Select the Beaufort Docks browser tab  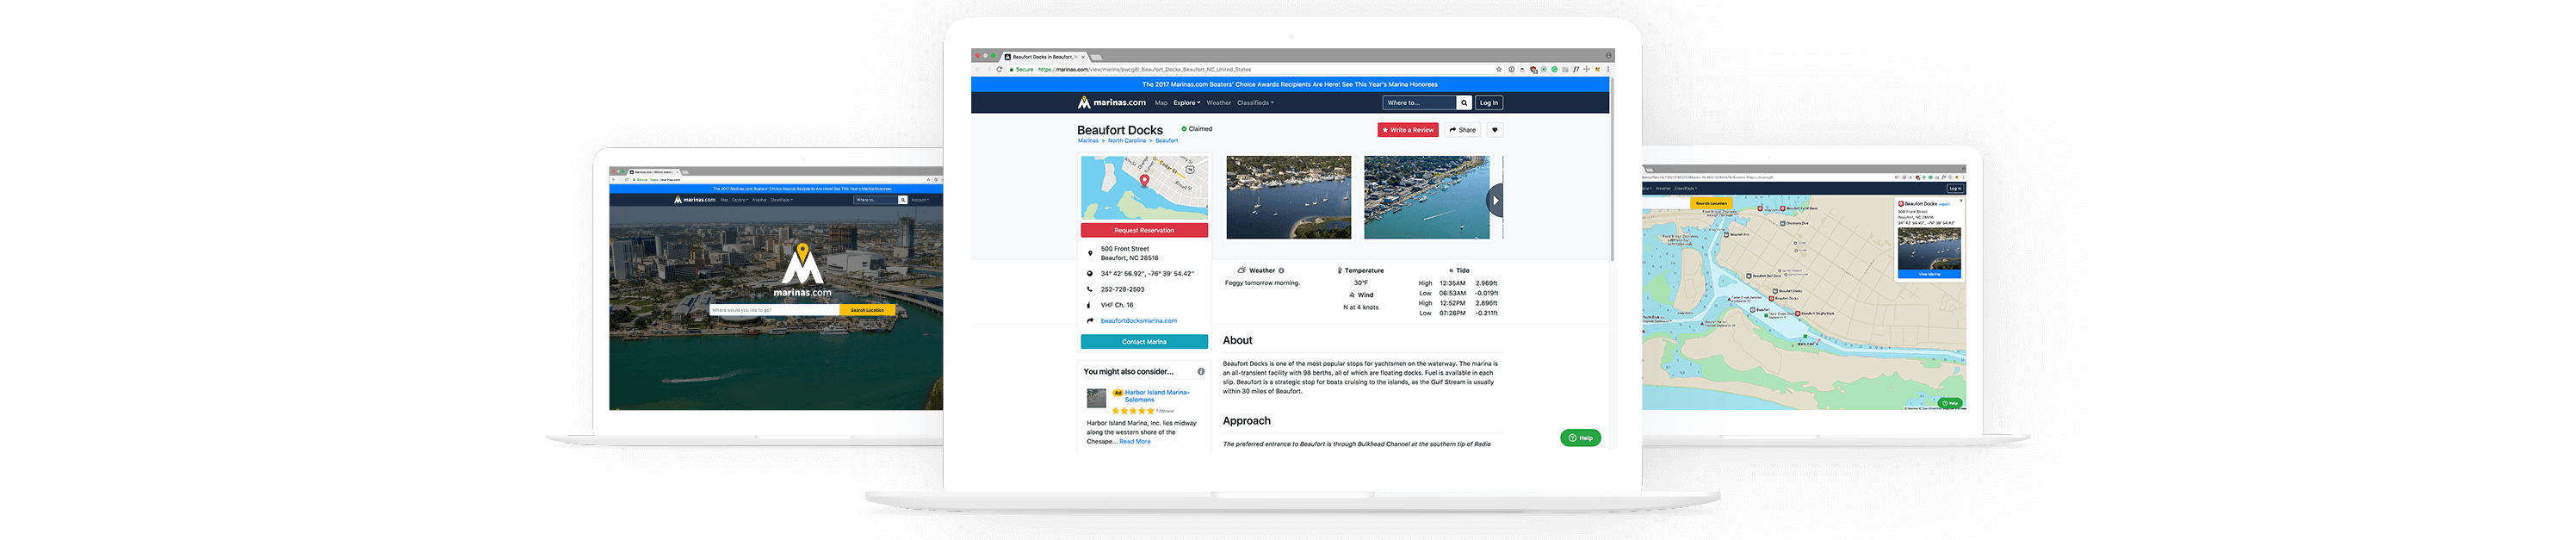pos(1044,57)
